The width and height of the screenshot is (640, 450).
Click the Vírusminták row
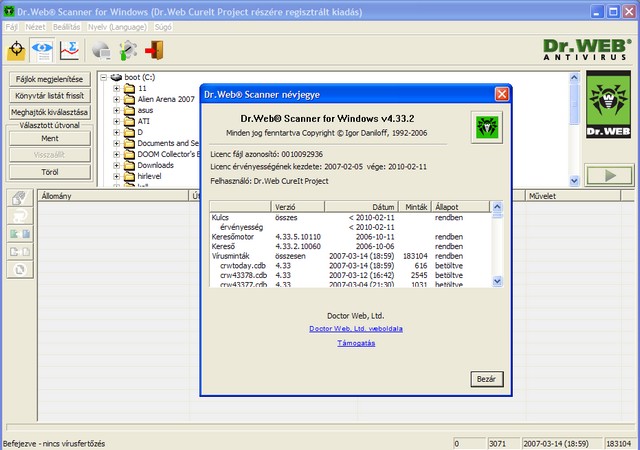[350, 256]
